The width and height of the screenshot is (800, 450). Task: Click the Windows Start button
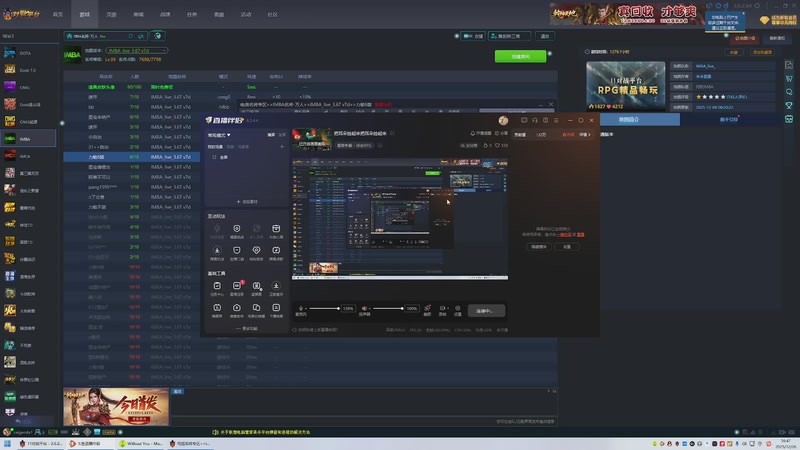[7, 443]
